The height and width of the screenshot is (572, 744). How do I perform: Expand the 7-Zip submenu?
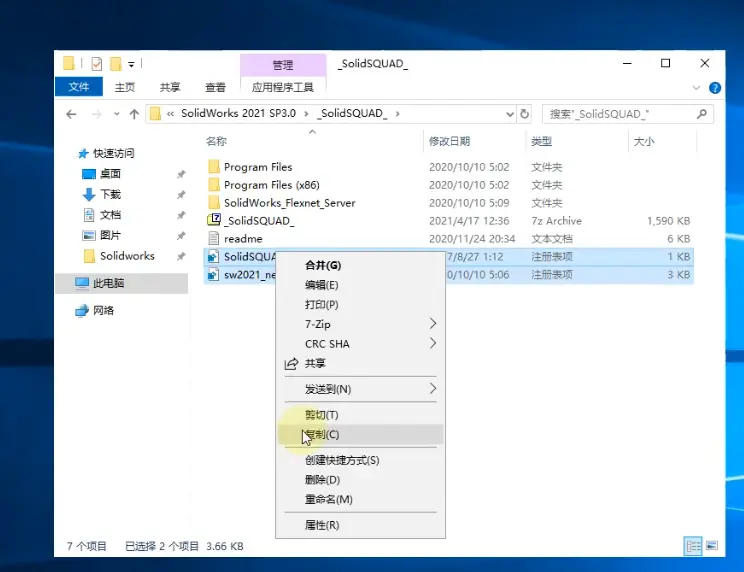click(x=360, y=324)
